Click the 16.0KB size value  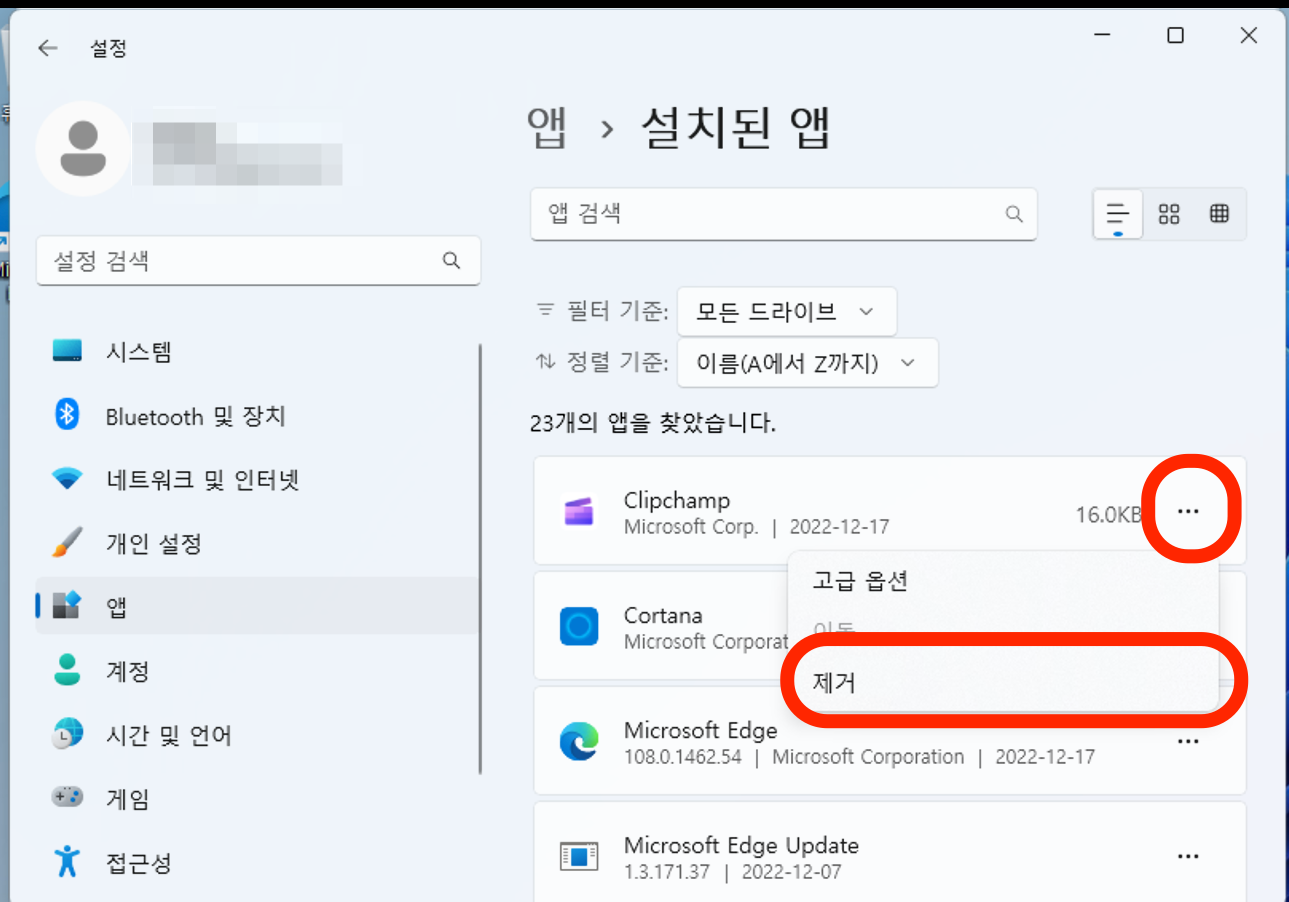point(1108,514)
